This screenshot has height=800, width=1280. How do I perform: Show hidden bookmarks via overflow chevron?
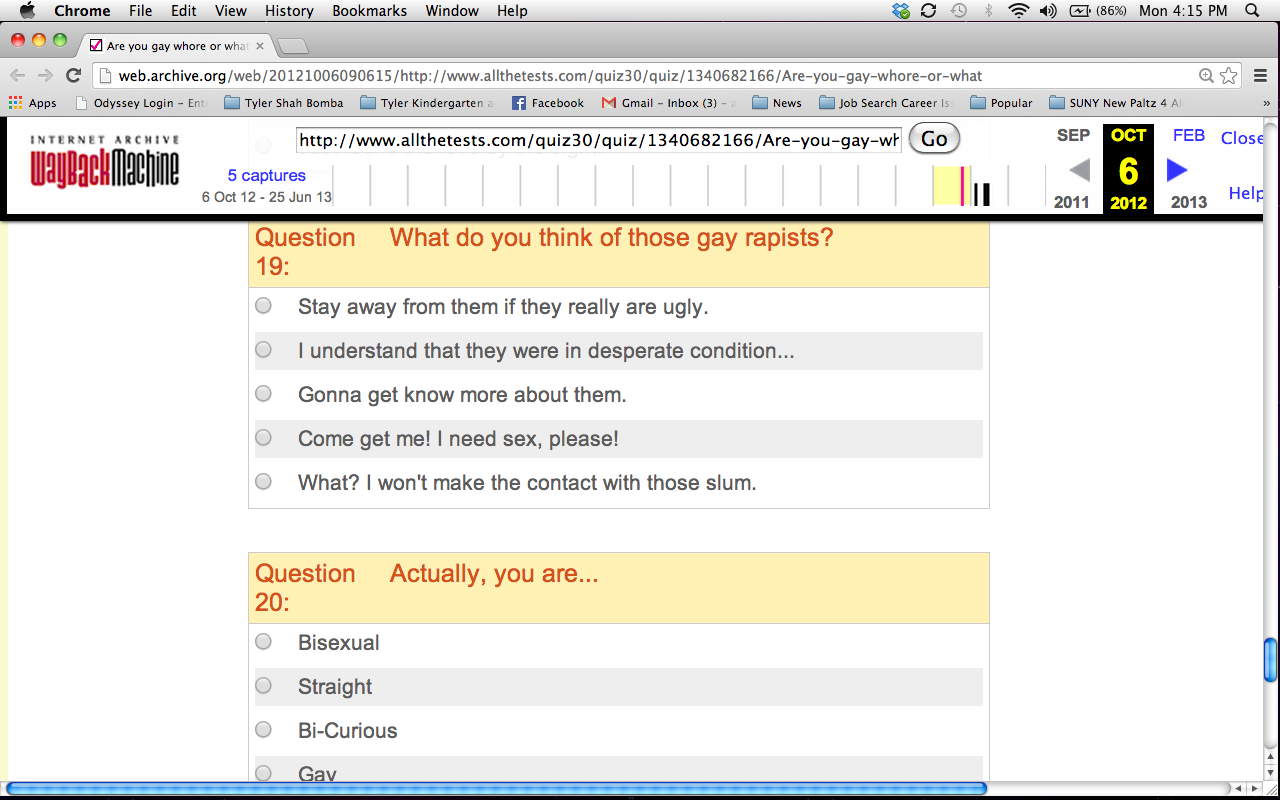click(x=1266, y=103)
